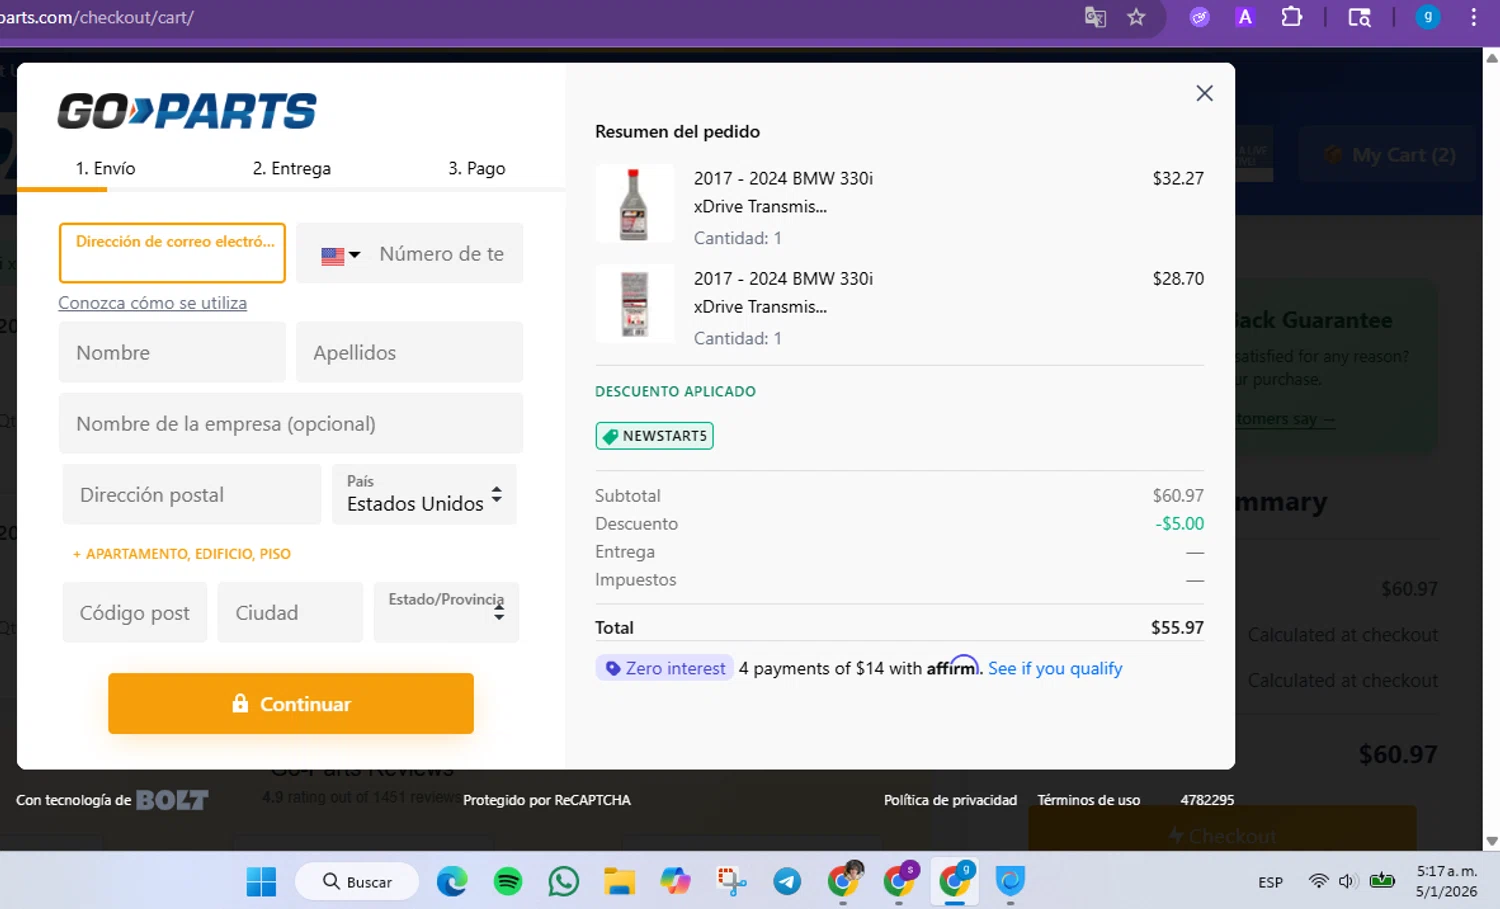Click the active Chrome window with blue badge
This screenshot has height=909, width=1500.
click(x=955, y=880)
